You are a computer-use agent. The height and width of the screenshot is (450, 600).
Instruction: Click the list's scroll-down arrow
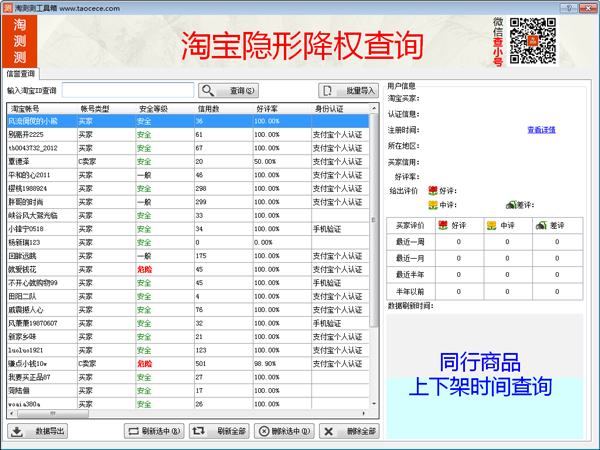tap(374, 404)
